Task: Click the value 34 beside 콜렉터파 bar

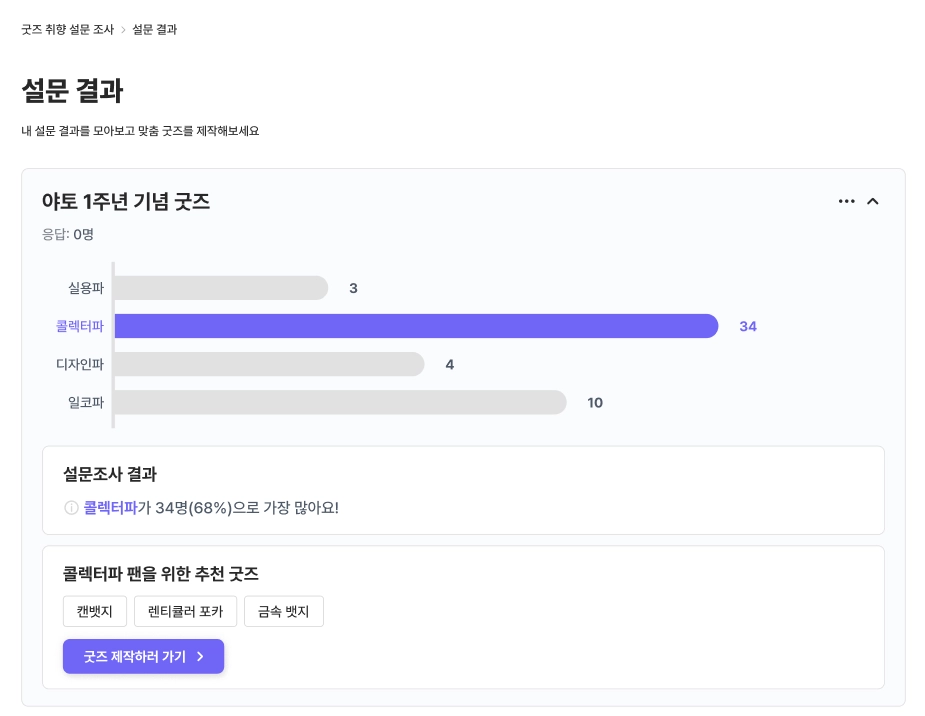Action: coord(748,326)
